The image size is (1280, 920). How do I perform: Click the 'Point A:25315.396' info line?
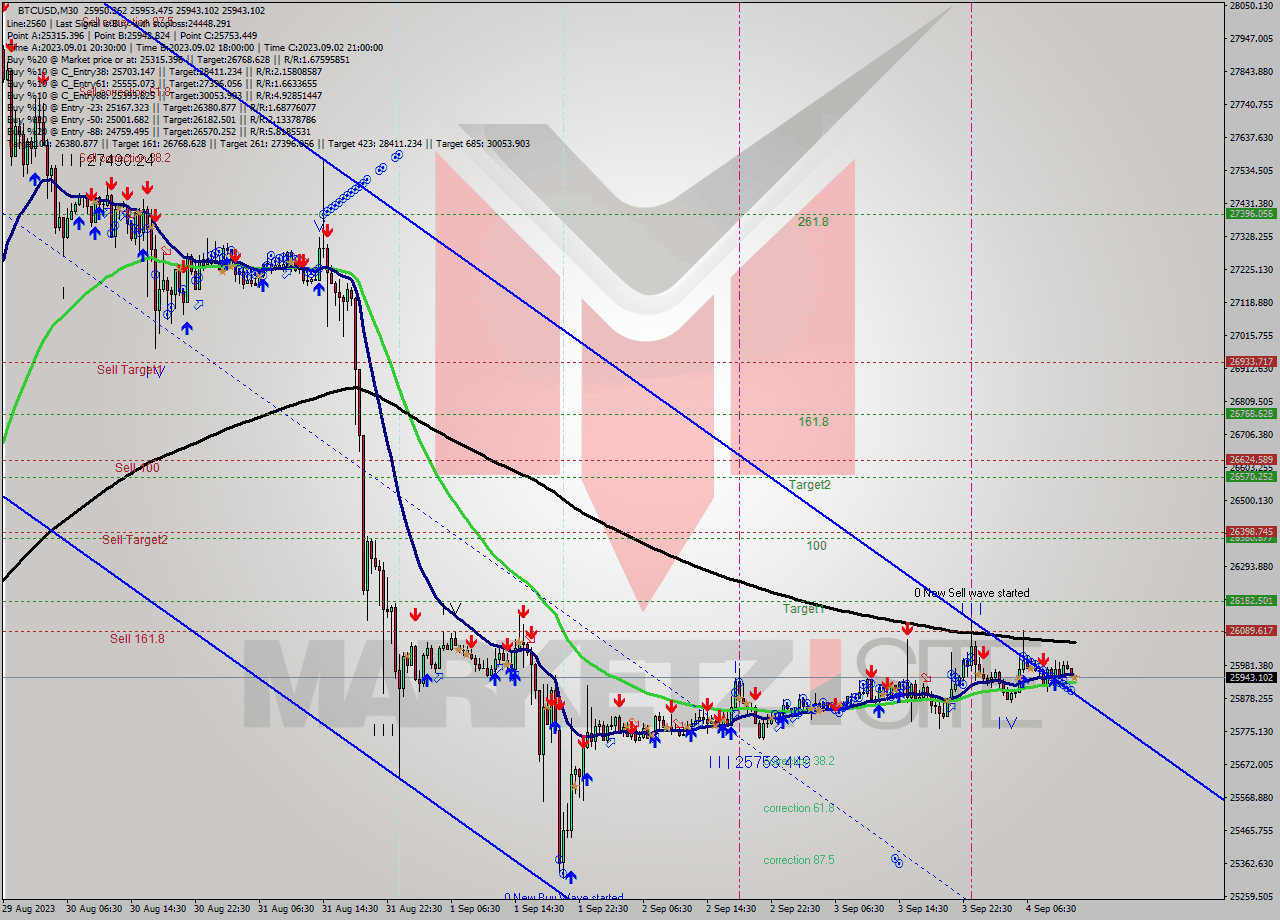pos(132,35)
